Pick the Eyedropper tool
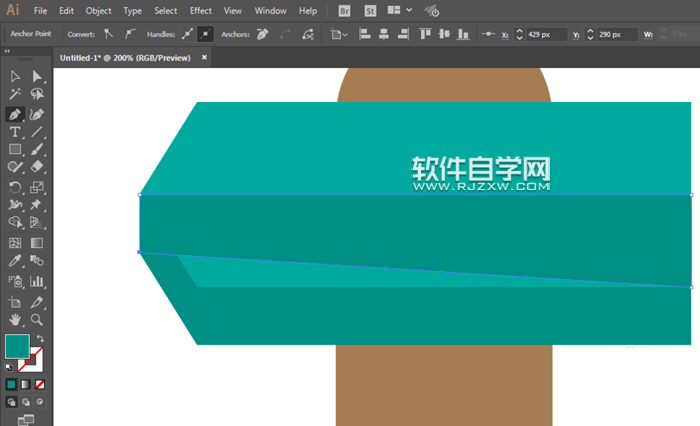The height and width of the screenshot is (426, 700). click(x=15, y=260)
